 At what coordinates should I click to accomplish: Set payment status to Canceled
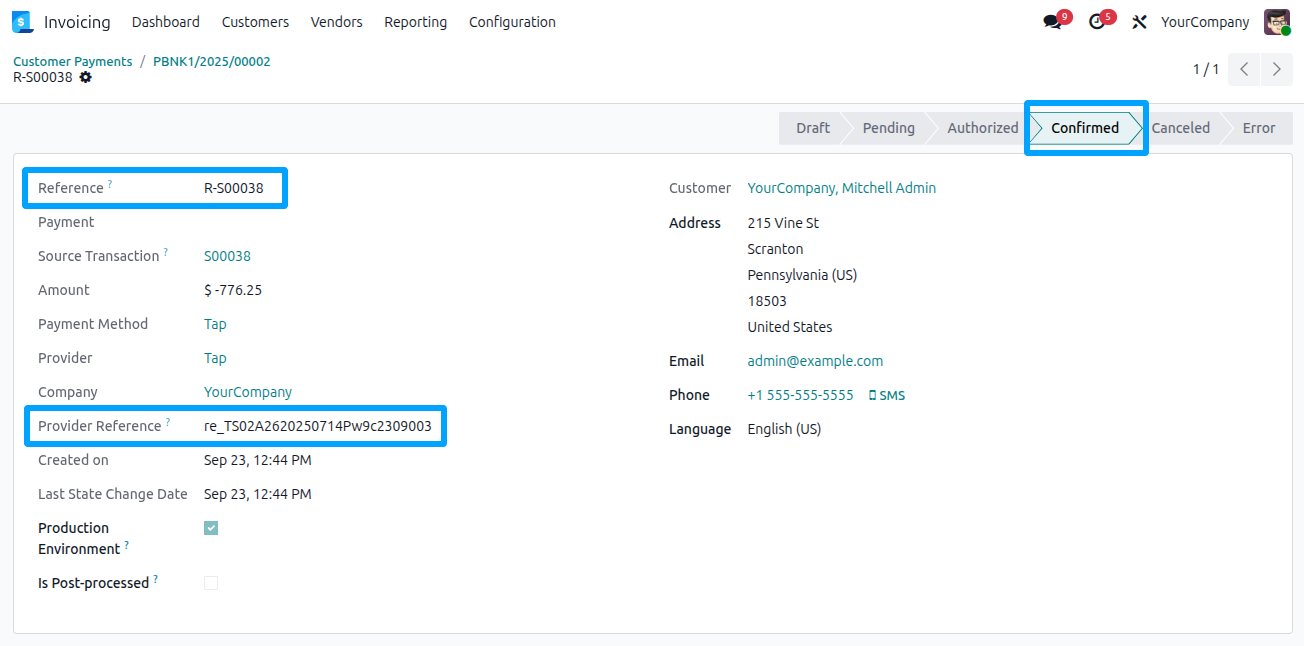[1180, 127]
